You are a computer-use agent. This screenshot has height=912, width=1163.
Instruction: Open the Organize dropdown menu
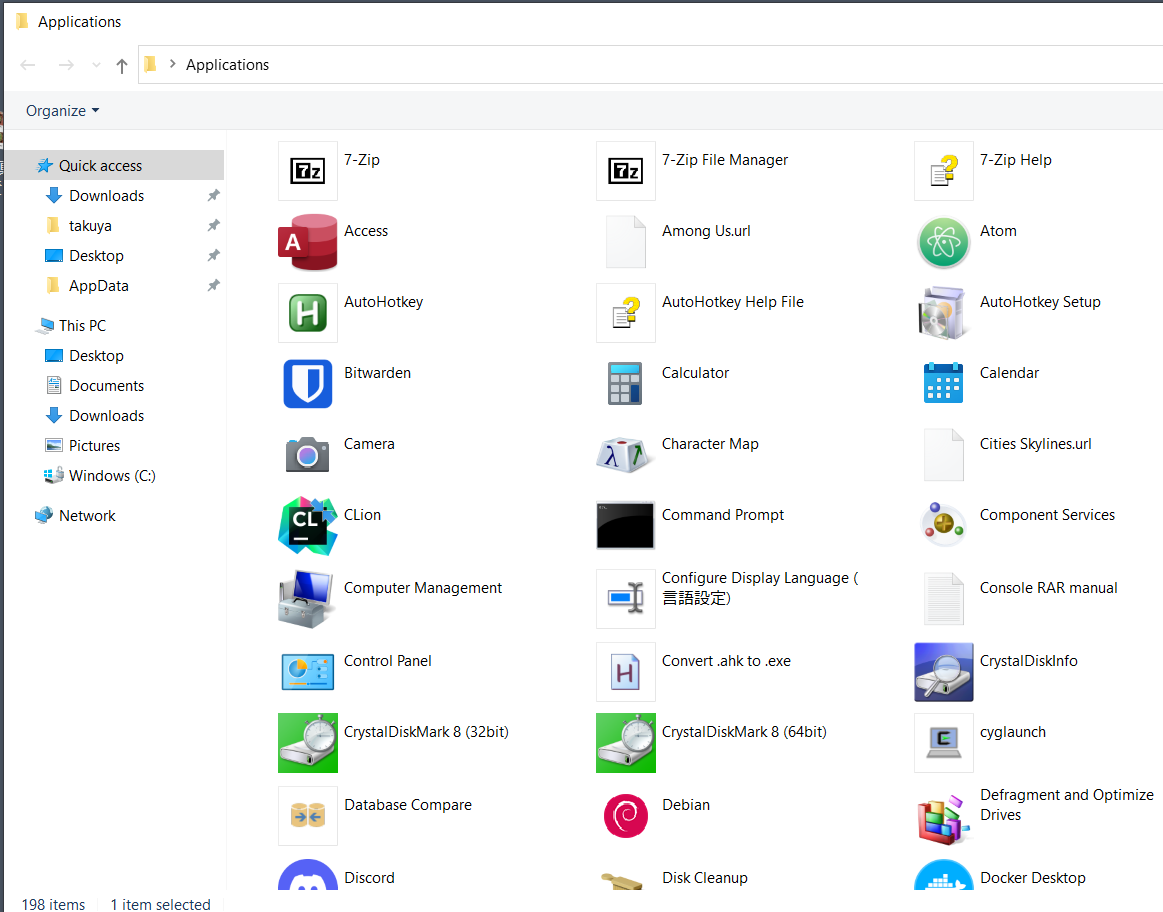click(62, 110)
